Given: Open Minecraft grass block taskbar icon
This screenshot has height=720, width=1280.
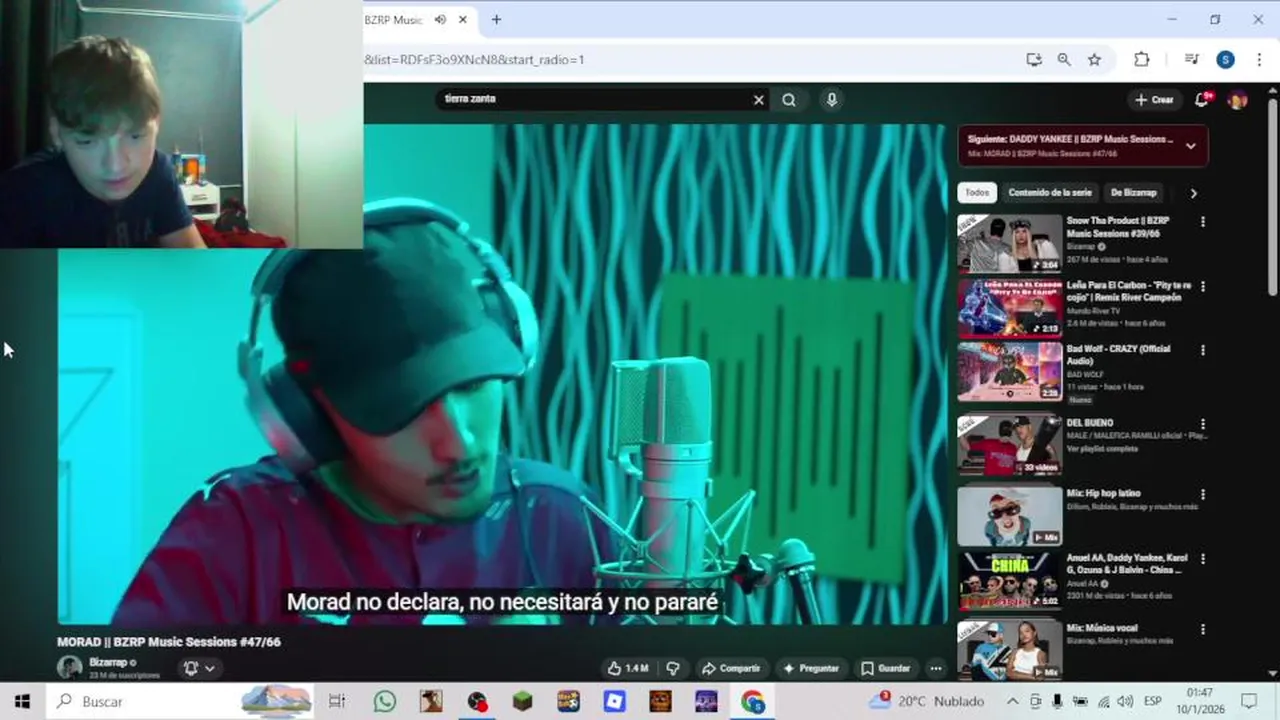Looking at the screenshot, I should [x=522, y=702].
